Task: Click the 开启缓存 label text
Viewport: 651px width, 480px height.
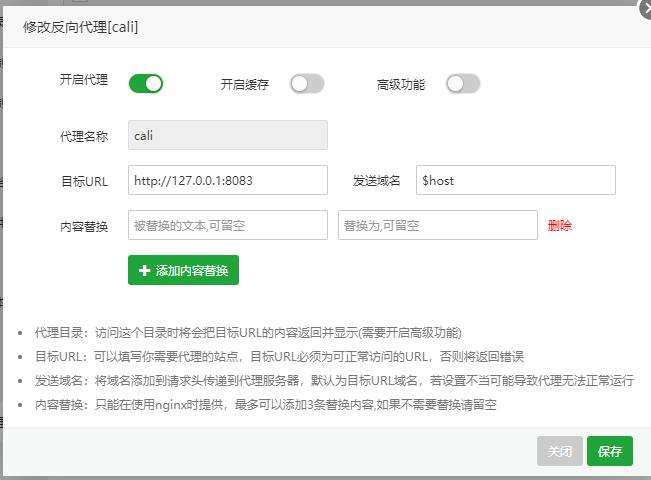Action: pos(245,85)
